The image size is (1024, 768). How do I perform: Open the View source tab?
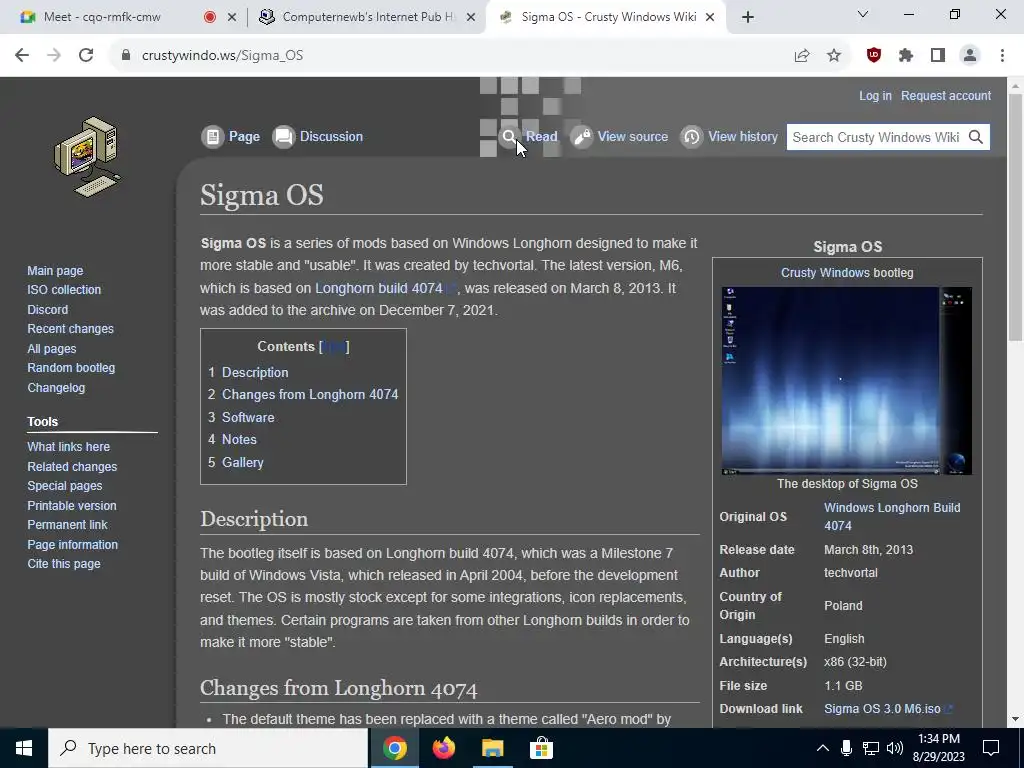(619, 136)
